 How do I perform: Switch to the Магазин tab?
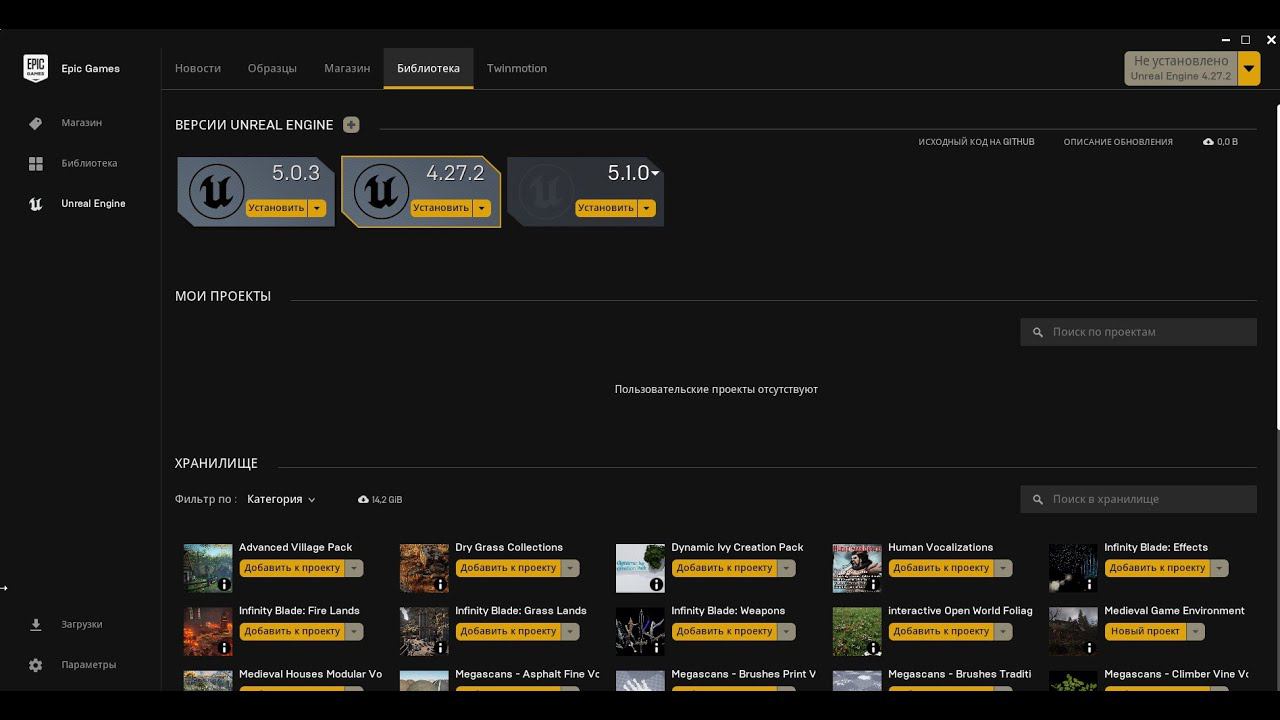[347, 68]
